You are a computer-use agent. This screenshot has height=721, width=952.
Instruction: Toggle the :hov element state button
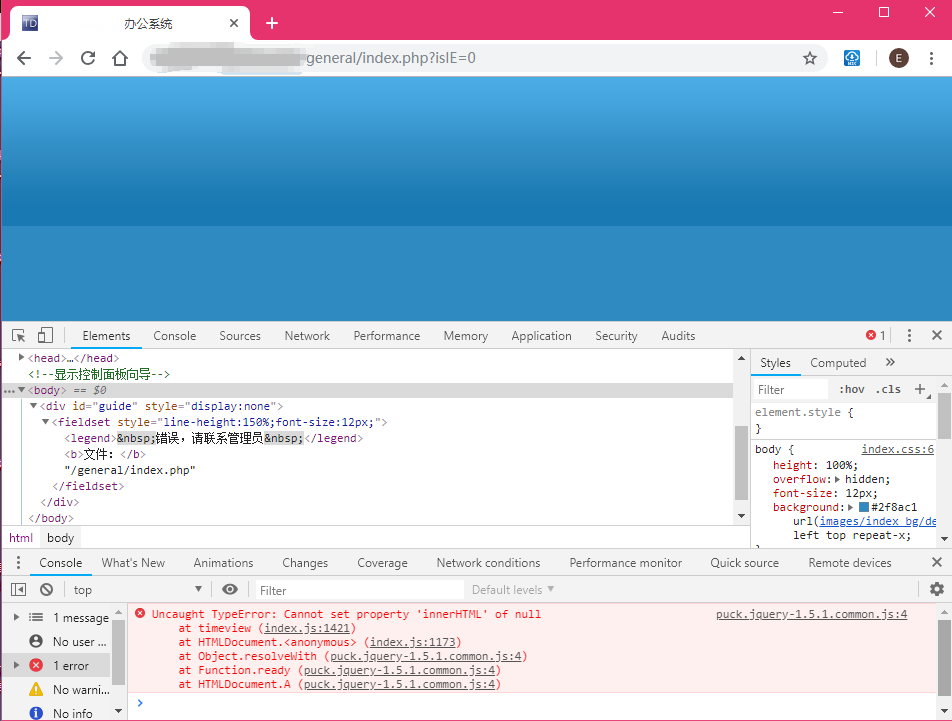click(851, 389)
